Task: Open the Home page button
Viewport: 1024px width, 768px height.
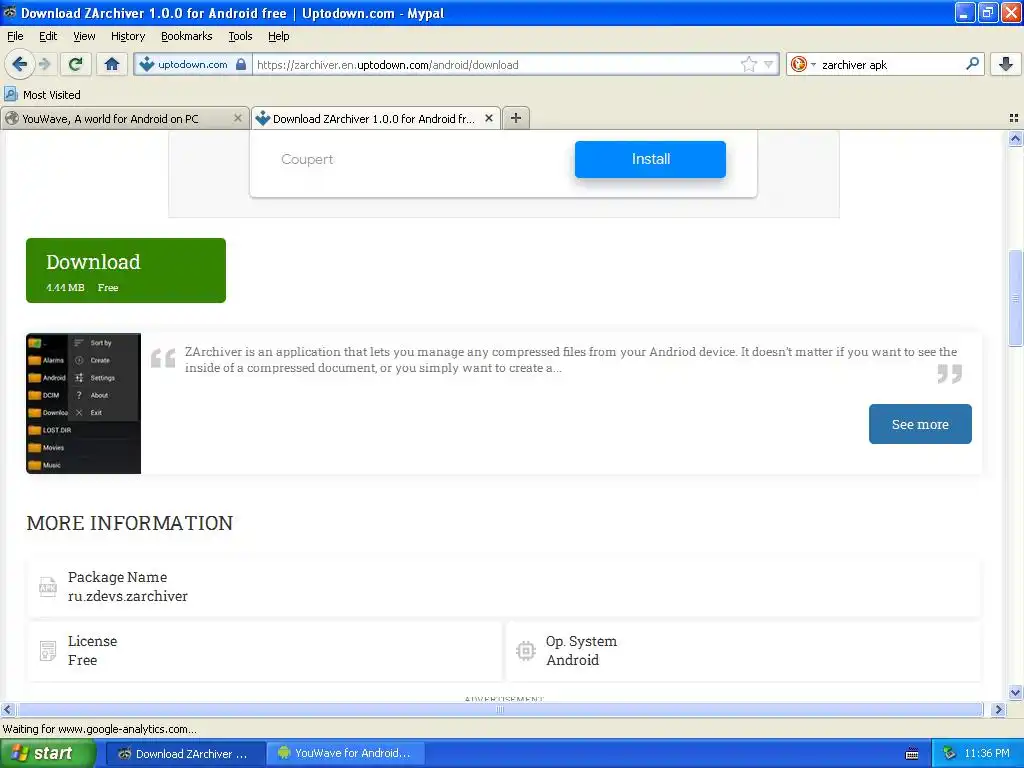Action: tap(112, 64)
